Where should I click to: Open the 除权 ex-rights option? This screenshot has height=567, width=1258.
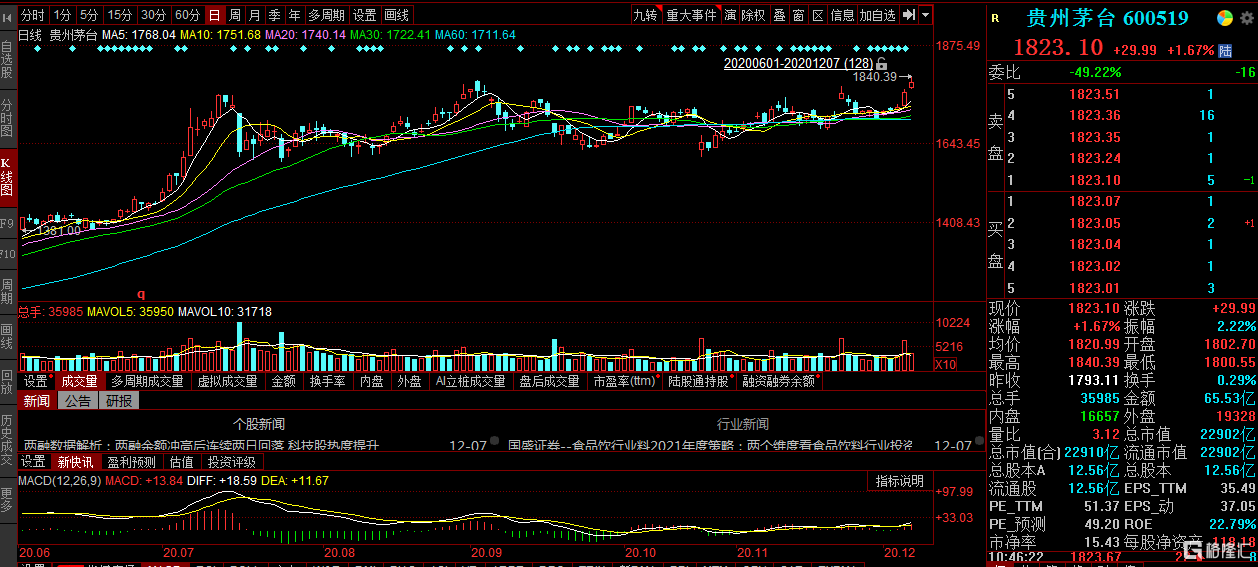(x=754, y=15)
